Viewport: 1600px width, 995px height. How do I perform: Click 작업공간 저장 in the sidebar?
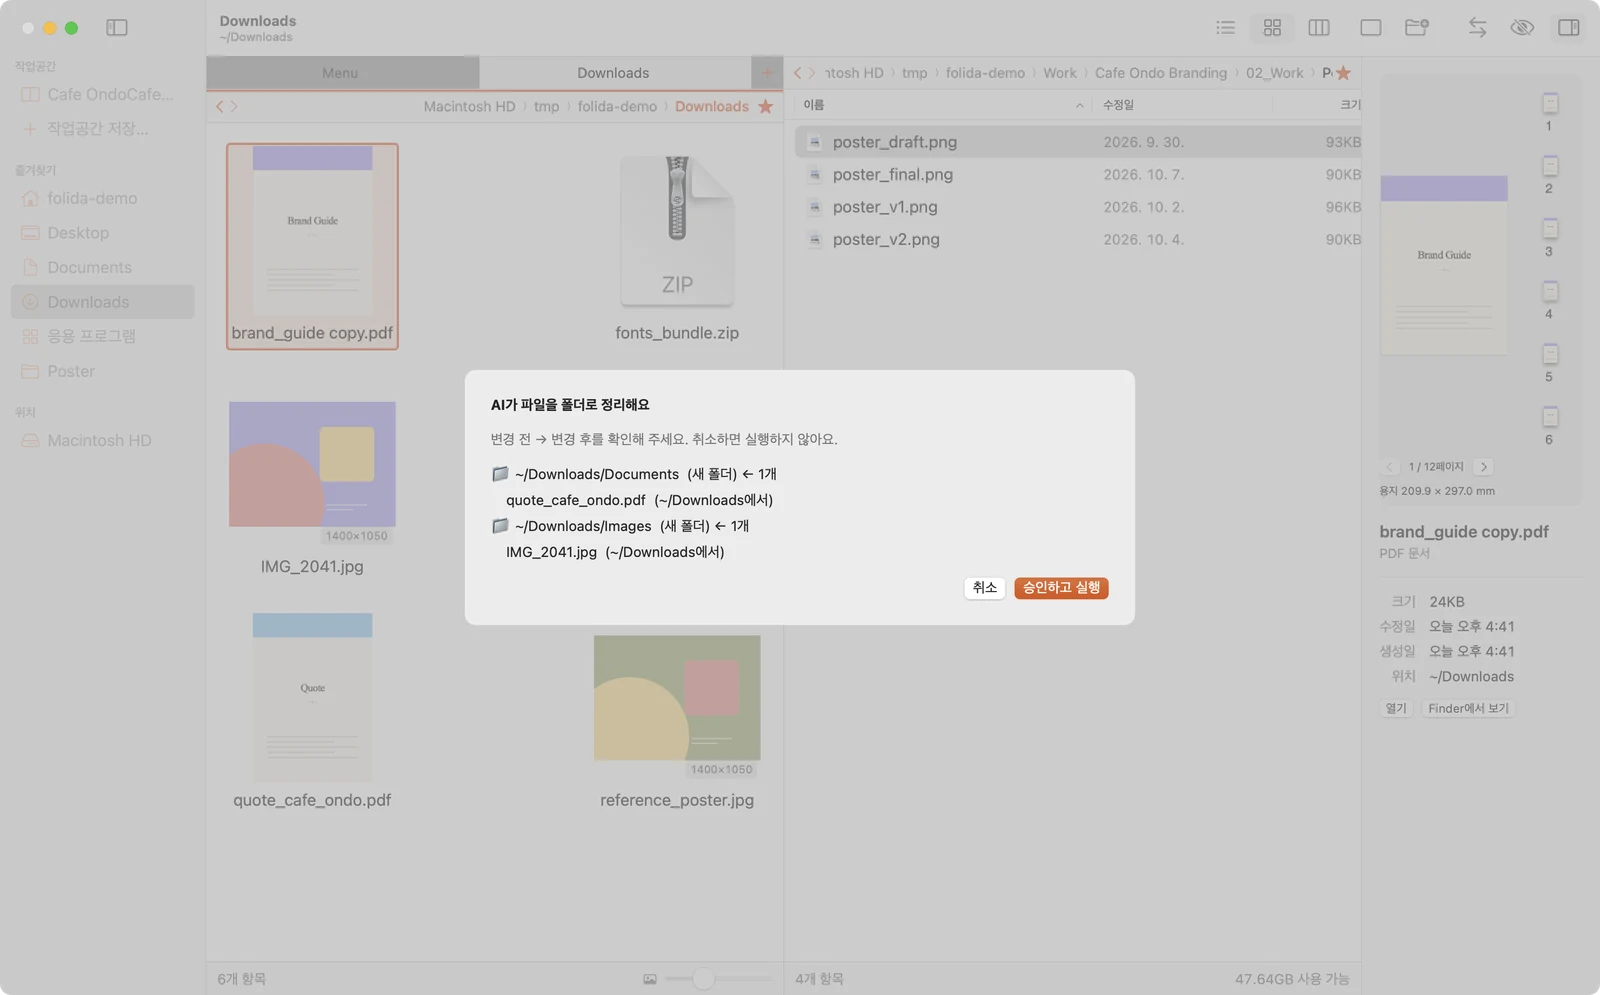[102, 129]
